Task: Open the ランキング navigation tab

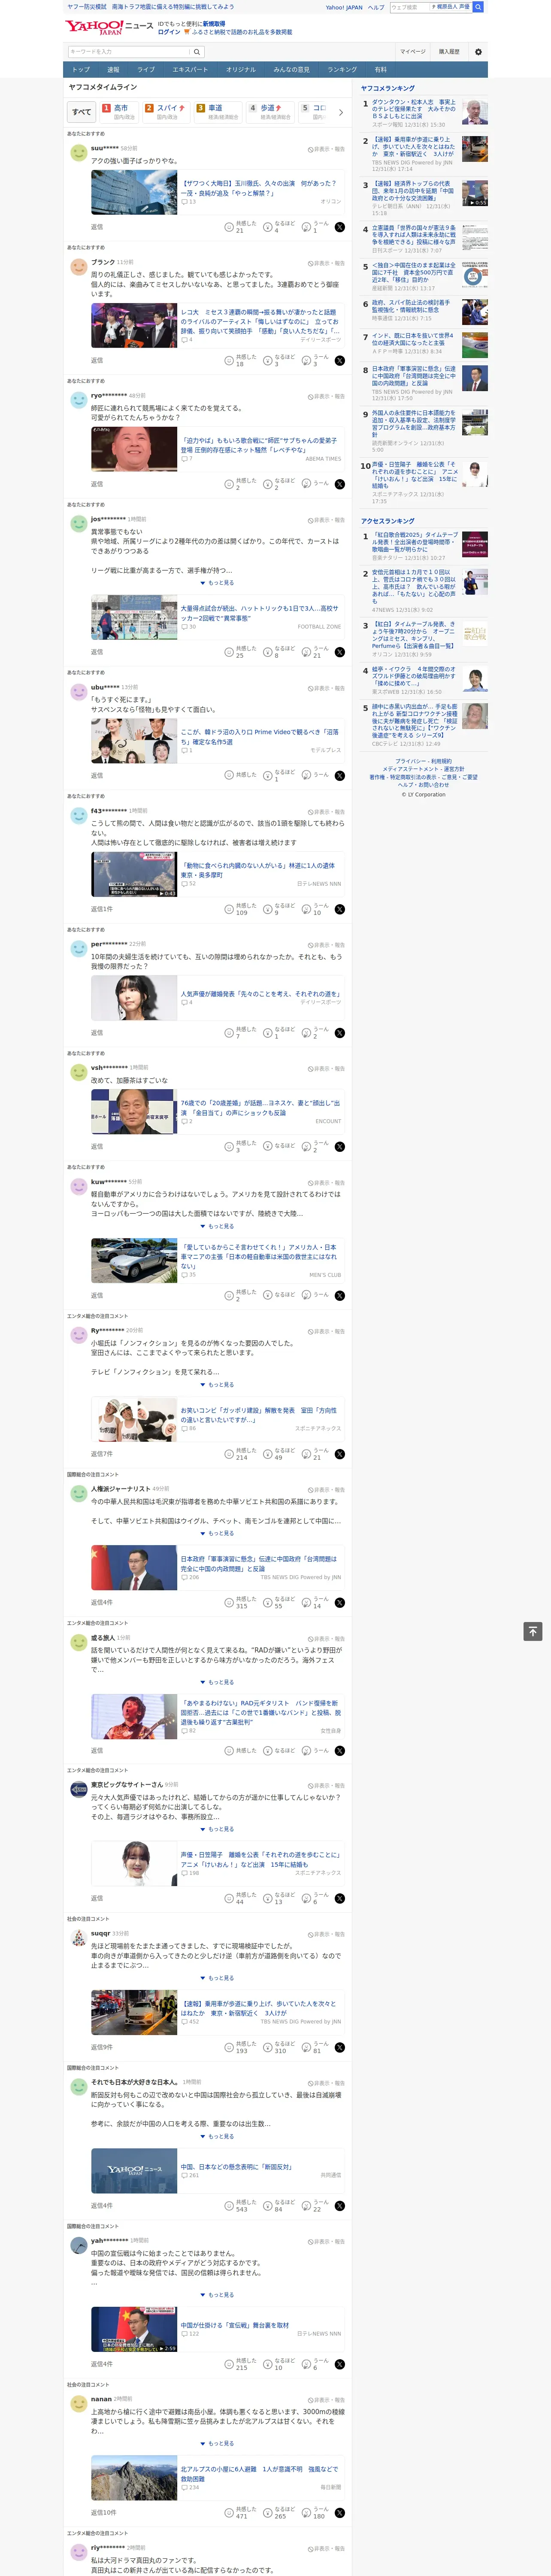Action: 342,70
